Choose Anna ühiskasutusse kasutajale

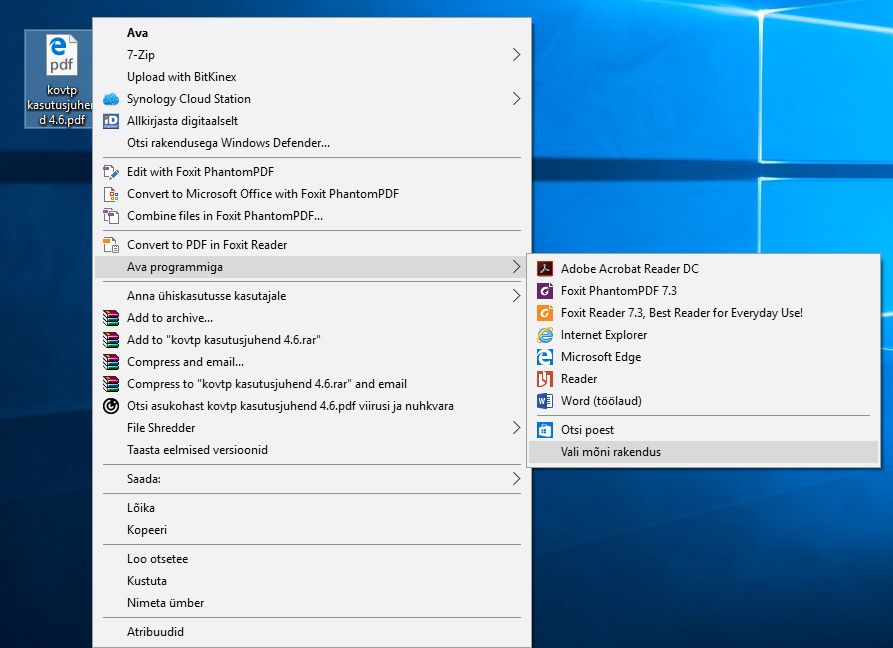click(312, 296)
